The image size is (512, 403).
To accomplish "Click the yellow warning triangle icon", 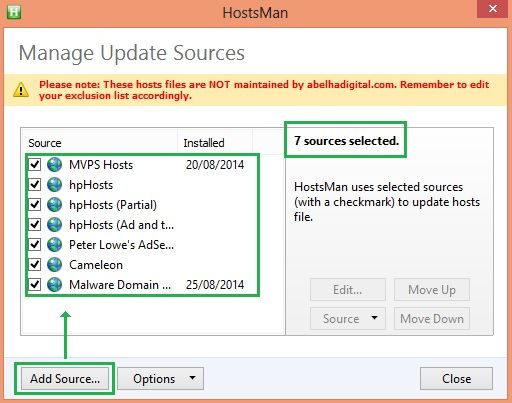I will click(21, 90).
